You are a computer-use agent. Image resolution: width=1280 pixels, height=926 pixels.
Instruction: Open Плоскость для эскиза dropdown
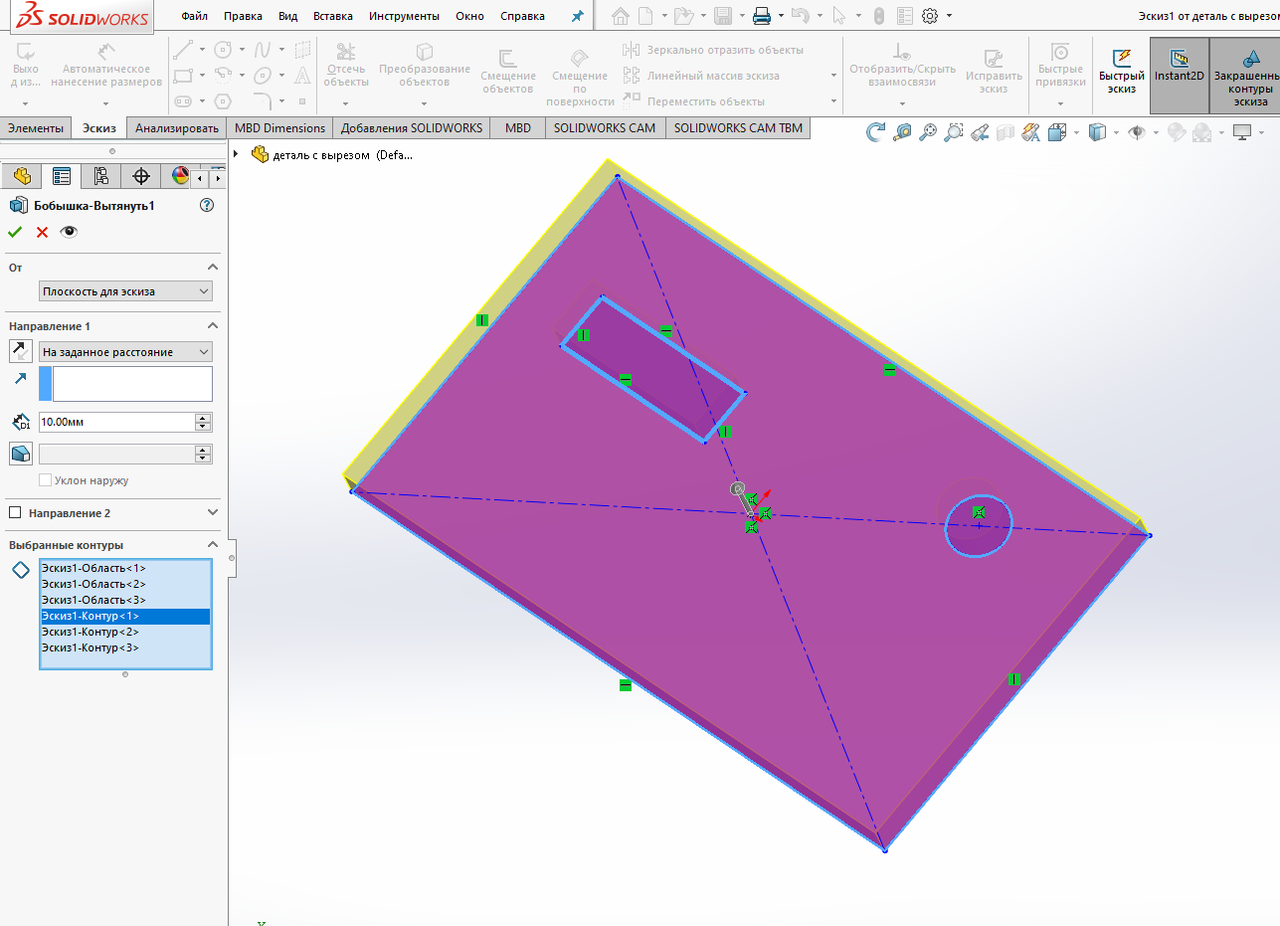pyautogui.click(x=126, y=291)
